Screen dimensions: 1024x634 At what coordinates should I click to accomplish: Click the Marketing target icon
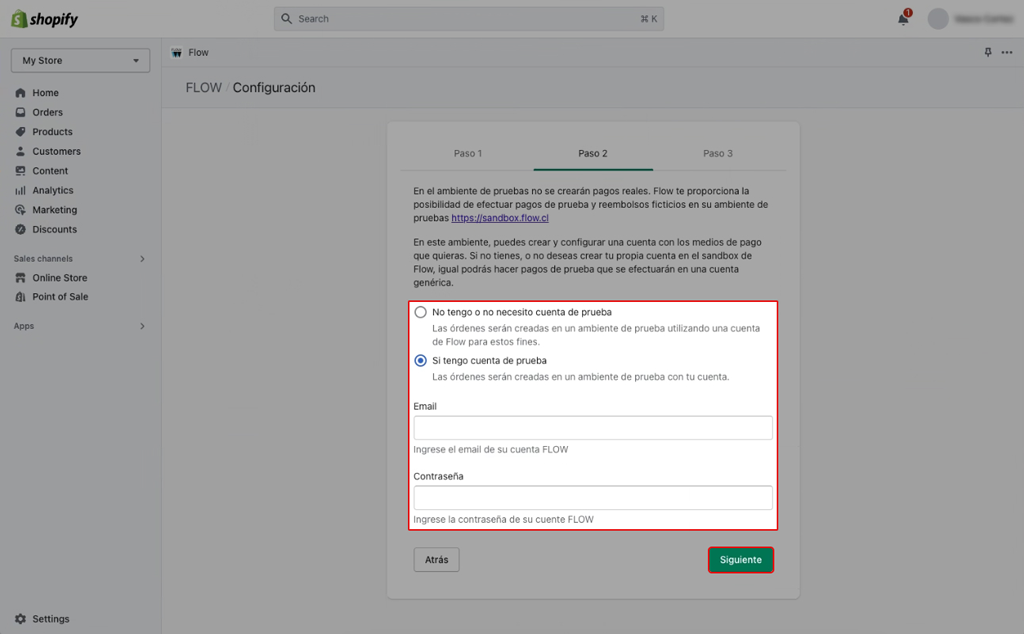tap(20, 210)
